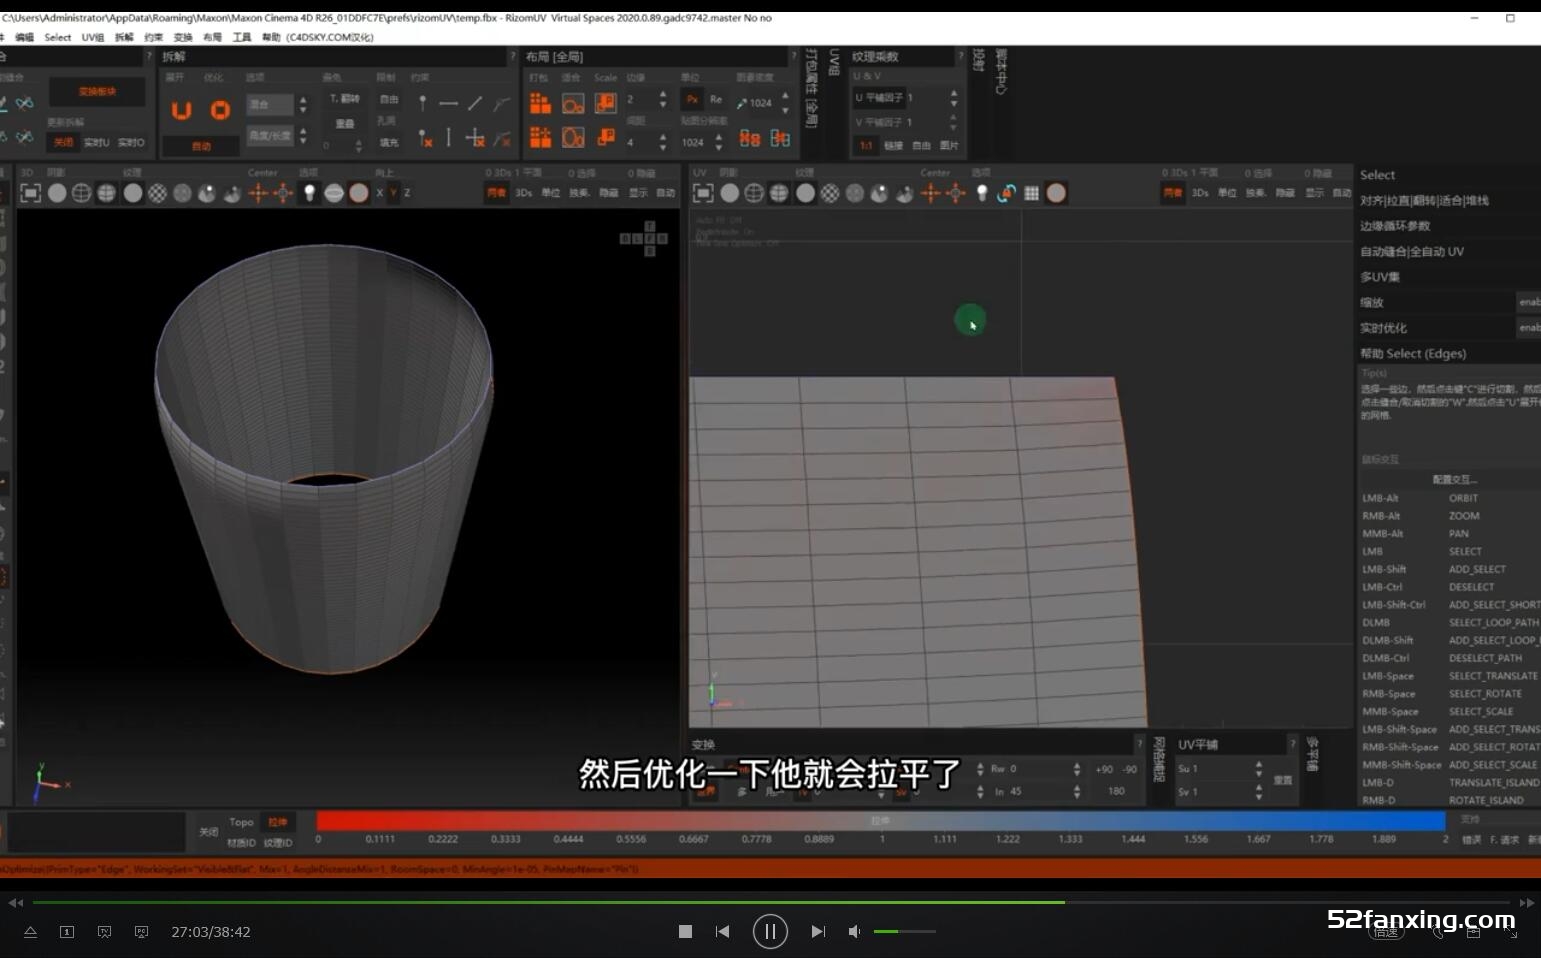The height and width of the screenshot is (958, 1541).
Task: Adjust the player volume slider
Action: tap(904, 931)
